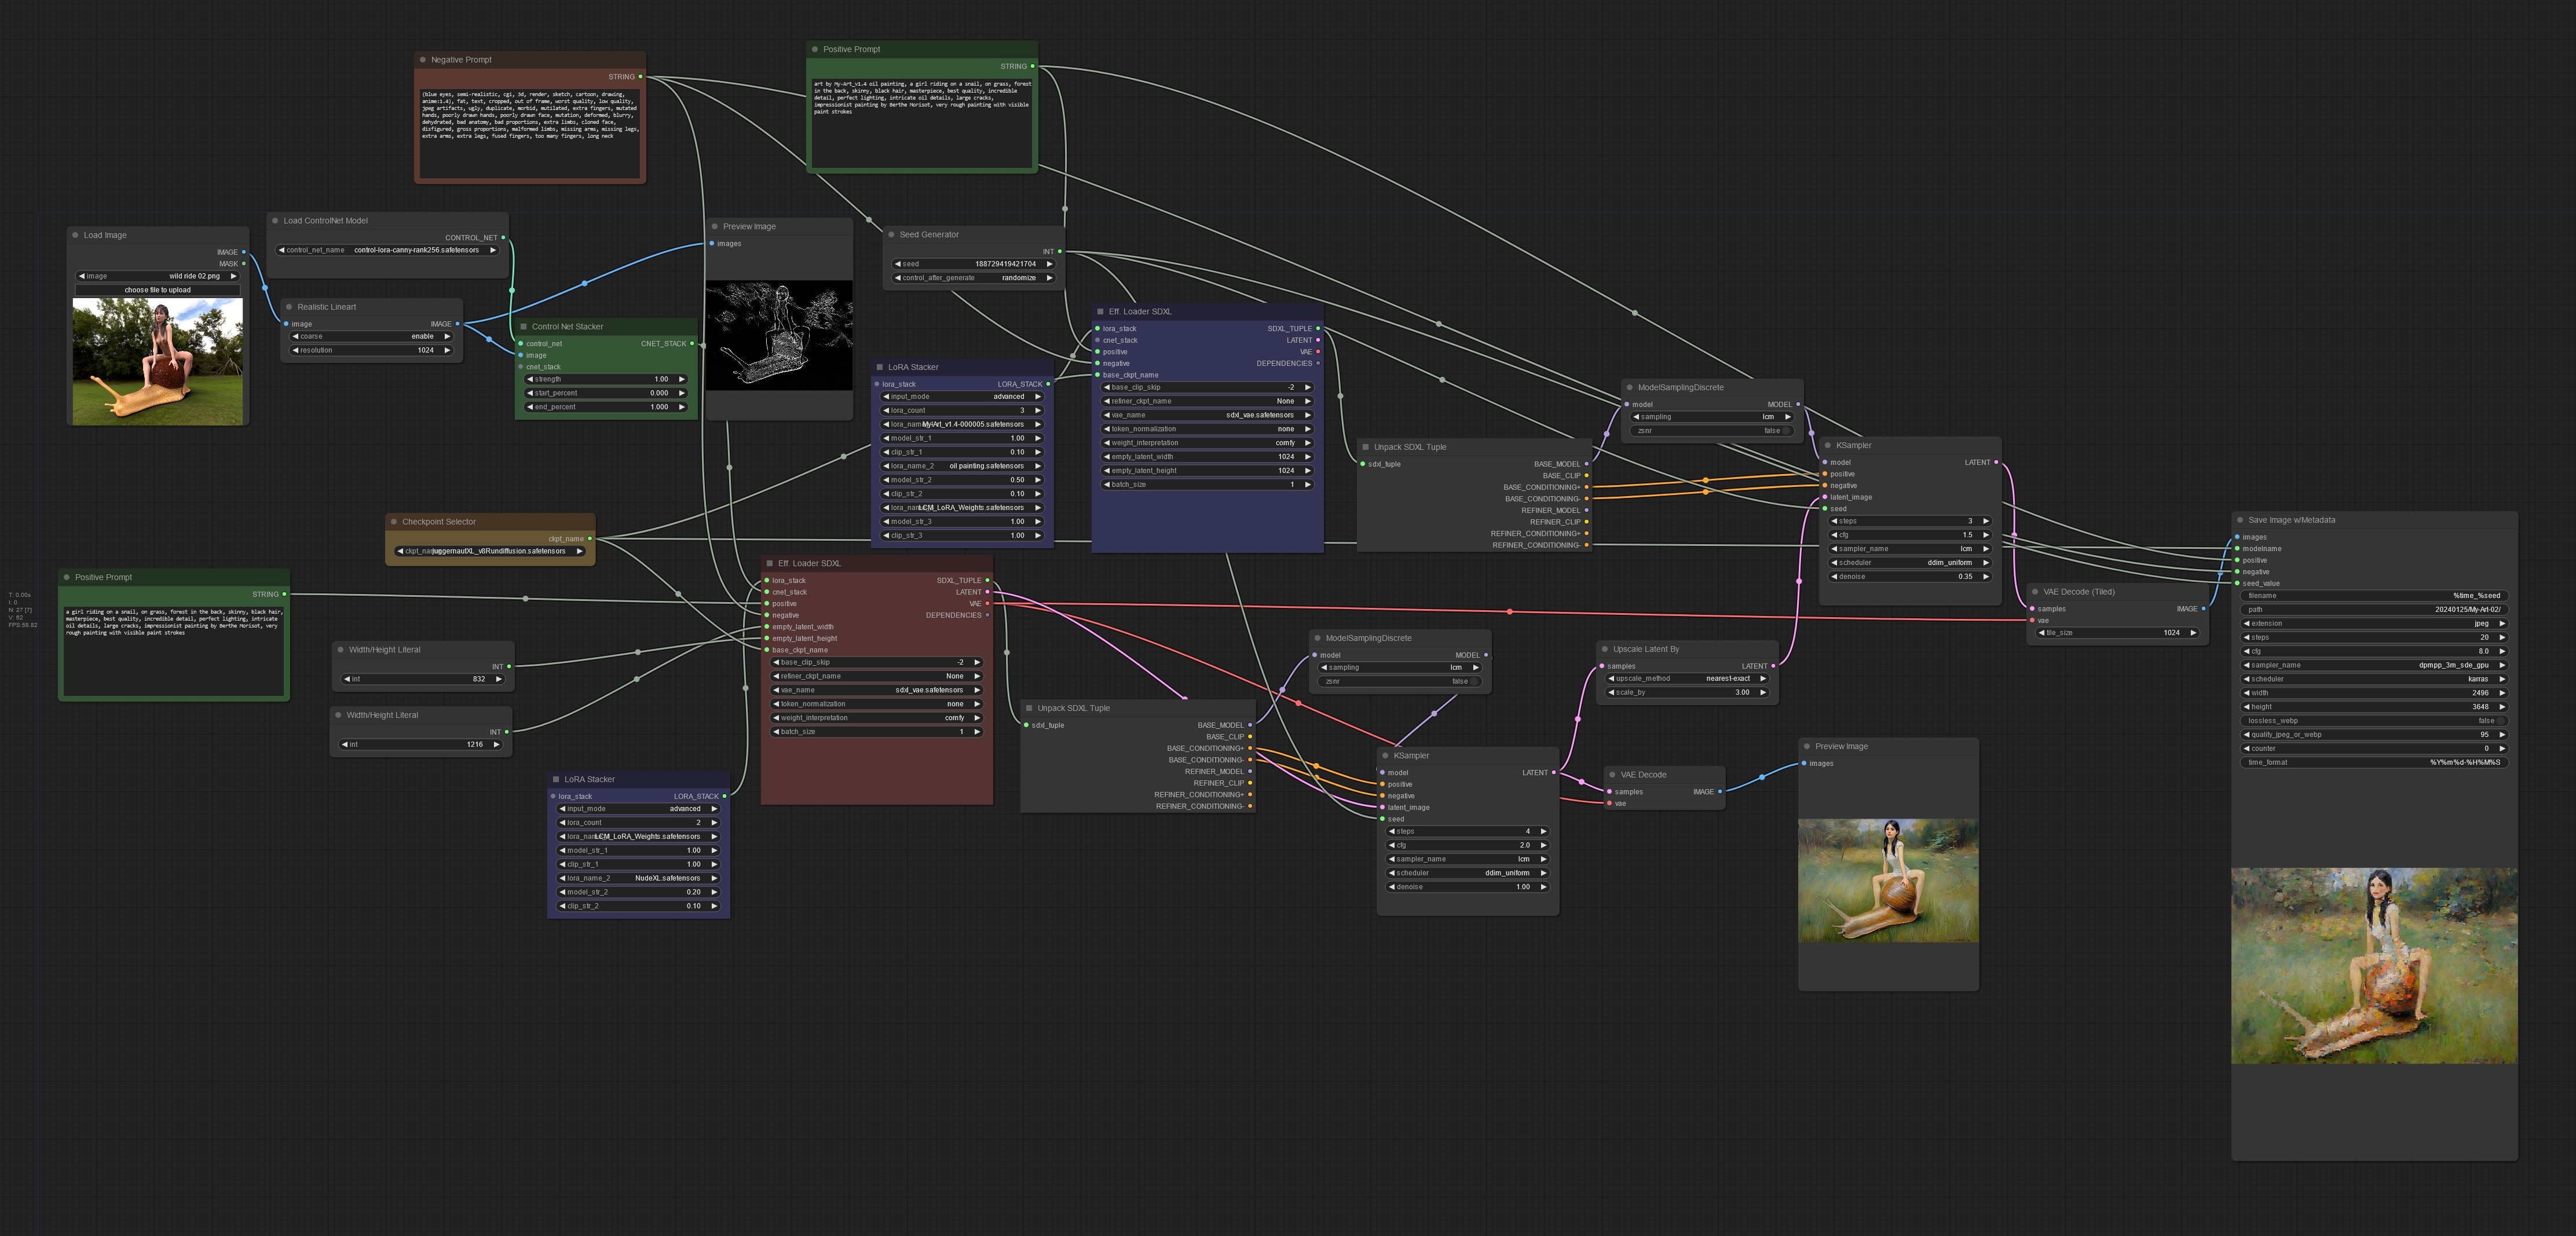Increase scale_by with its right arrow

(1762, 692)
